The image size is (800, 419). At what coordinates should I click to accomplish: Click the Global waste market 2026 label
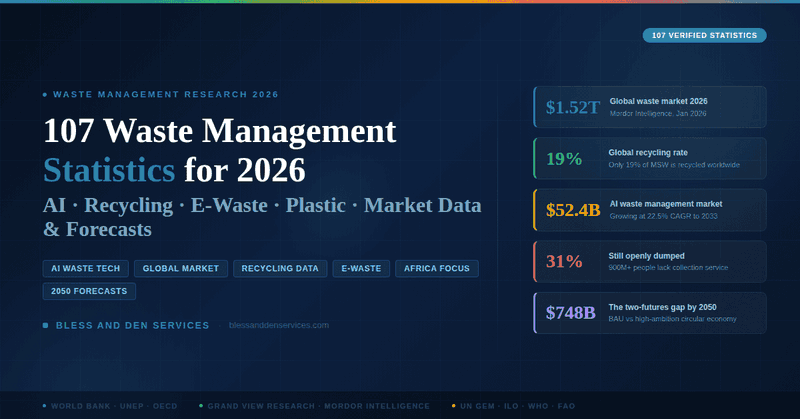coord(658,101)
